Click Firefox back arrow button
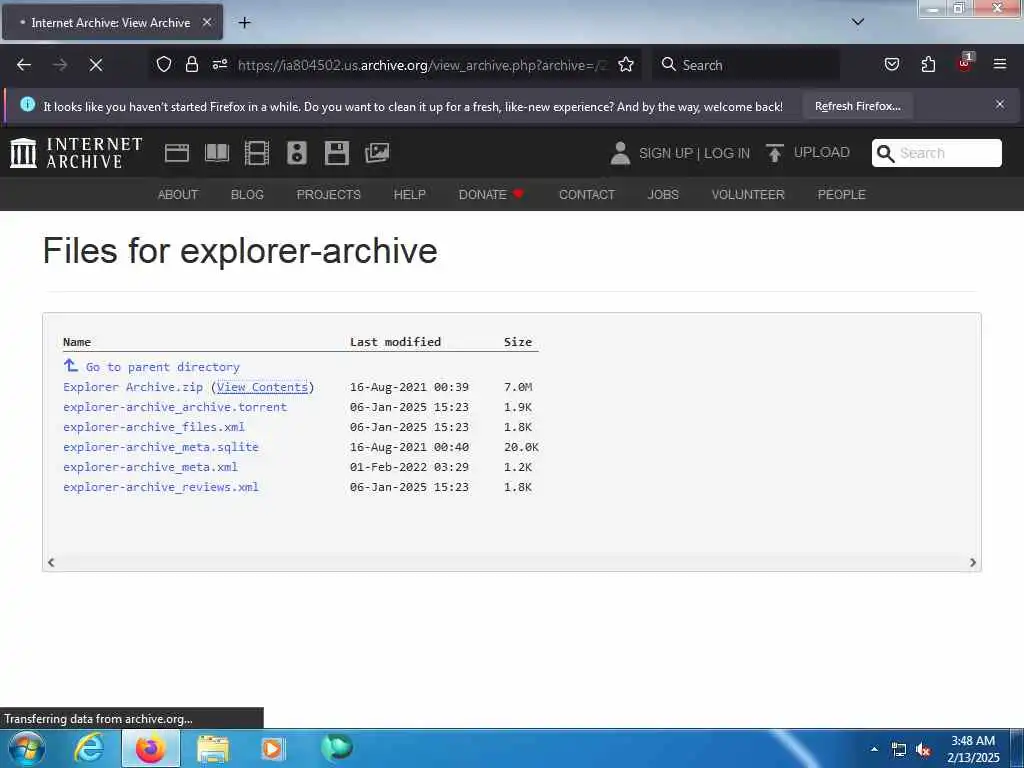 tap(24, 65)
